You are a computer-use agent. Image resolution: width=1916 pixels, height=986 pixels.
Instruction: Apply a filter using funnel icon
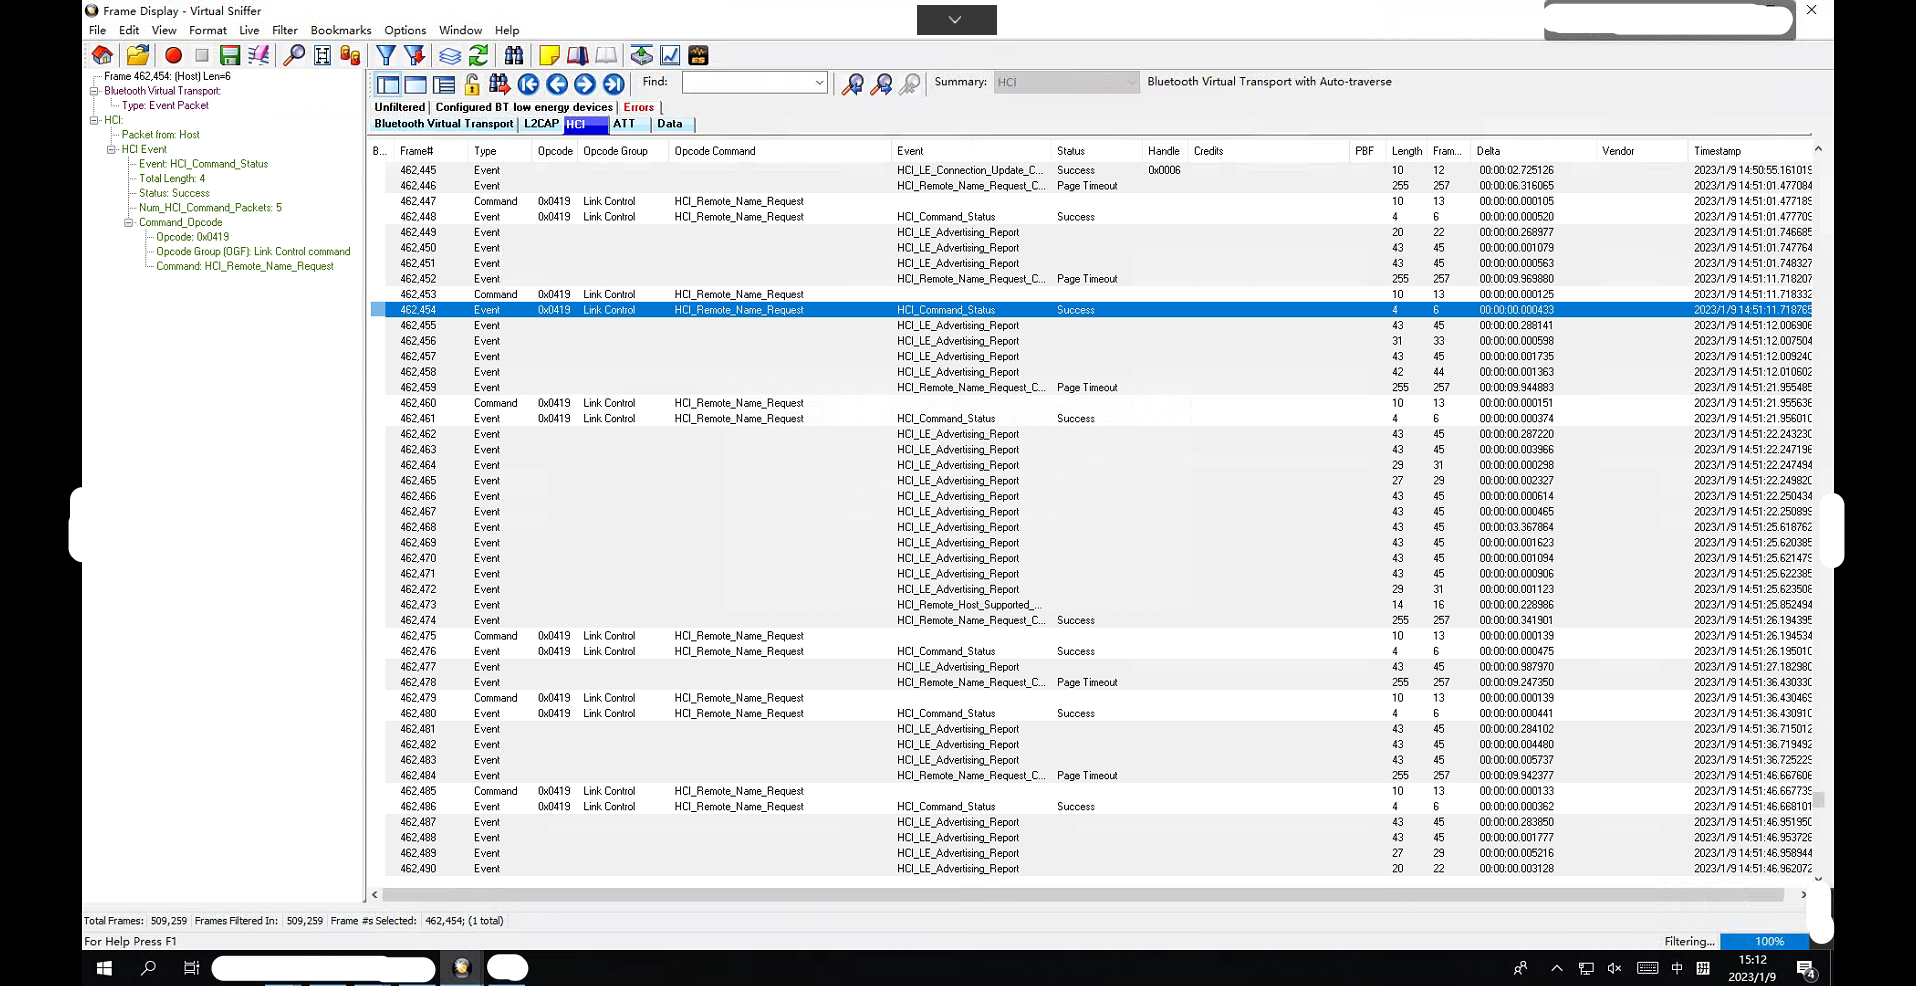(386, 55)
